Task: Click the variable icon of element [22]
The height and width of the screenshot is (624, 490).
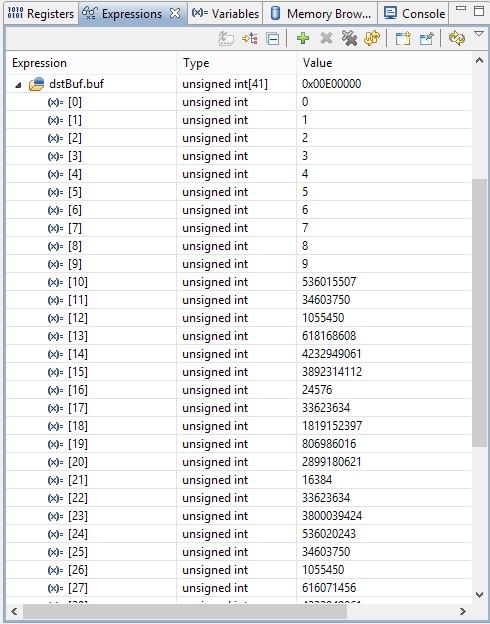Action: tap(55, 498)
